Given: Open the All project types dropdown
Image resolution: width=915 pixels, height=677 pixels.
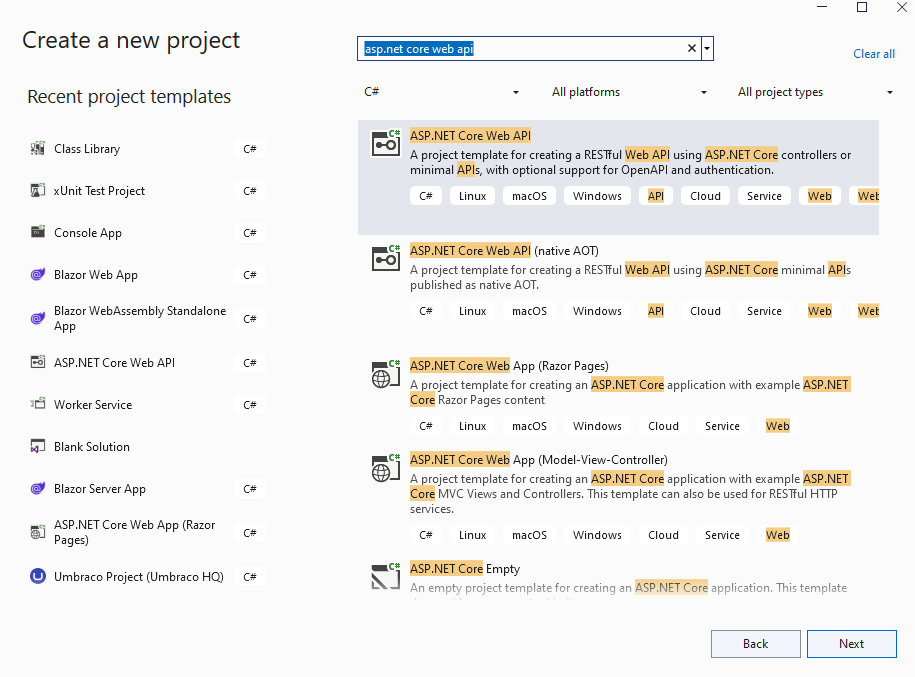Looking at the screenshot, I should click(x=815, y=92).
